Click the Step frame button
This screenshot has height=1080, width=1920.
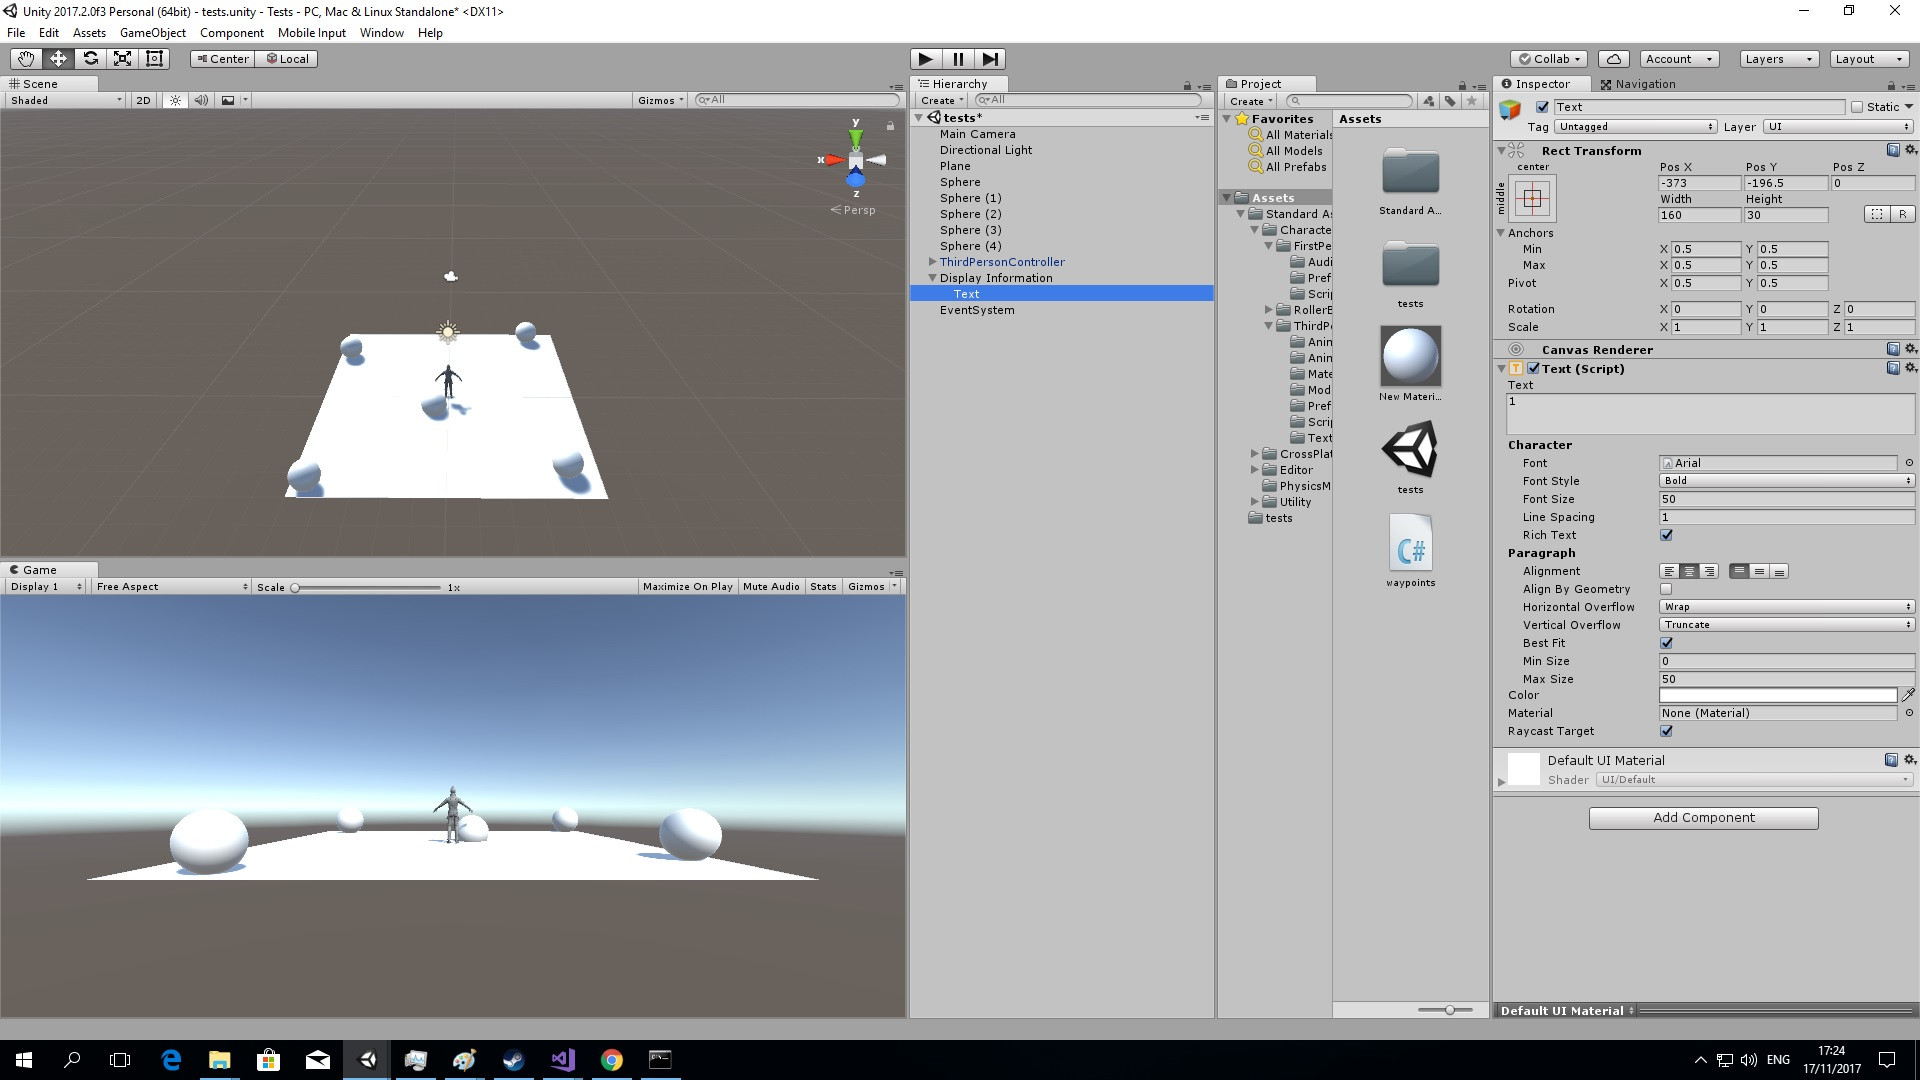click(990, 59)
